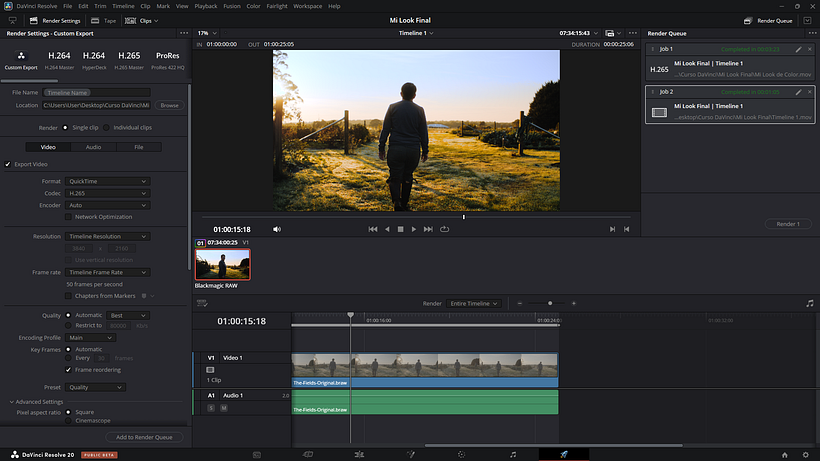Open the Fairlight page

pos(513,455)
